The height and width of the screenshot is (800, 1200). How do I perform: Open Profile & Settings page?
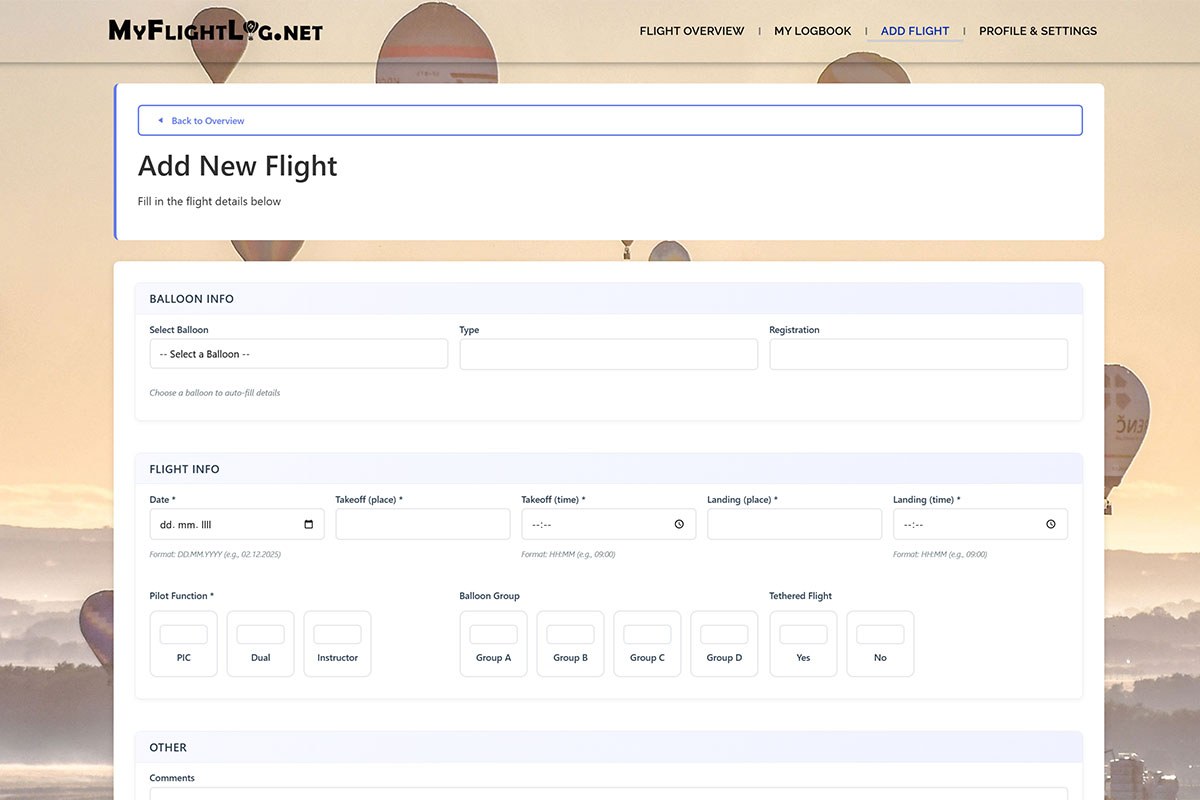tap(1037, 31)
